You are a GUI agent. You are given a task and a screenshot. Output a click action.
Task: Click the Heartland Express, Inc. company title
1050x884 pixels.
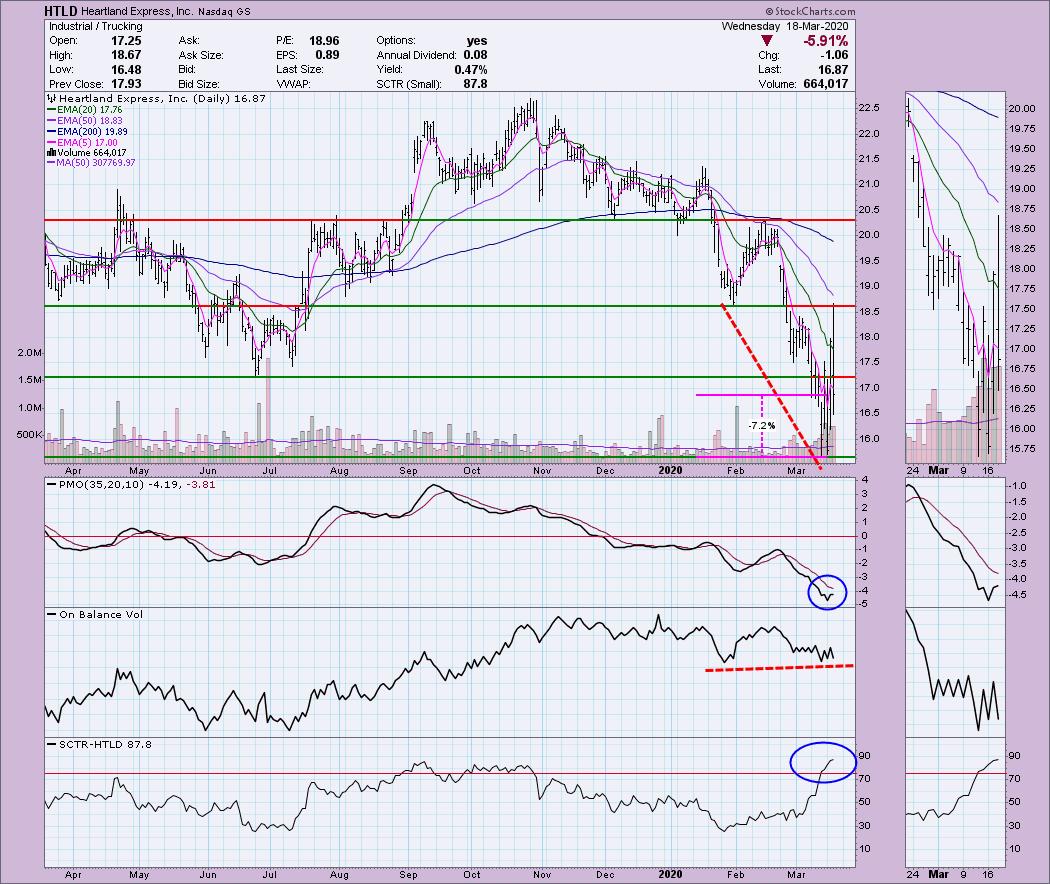(x=138, y=11)
